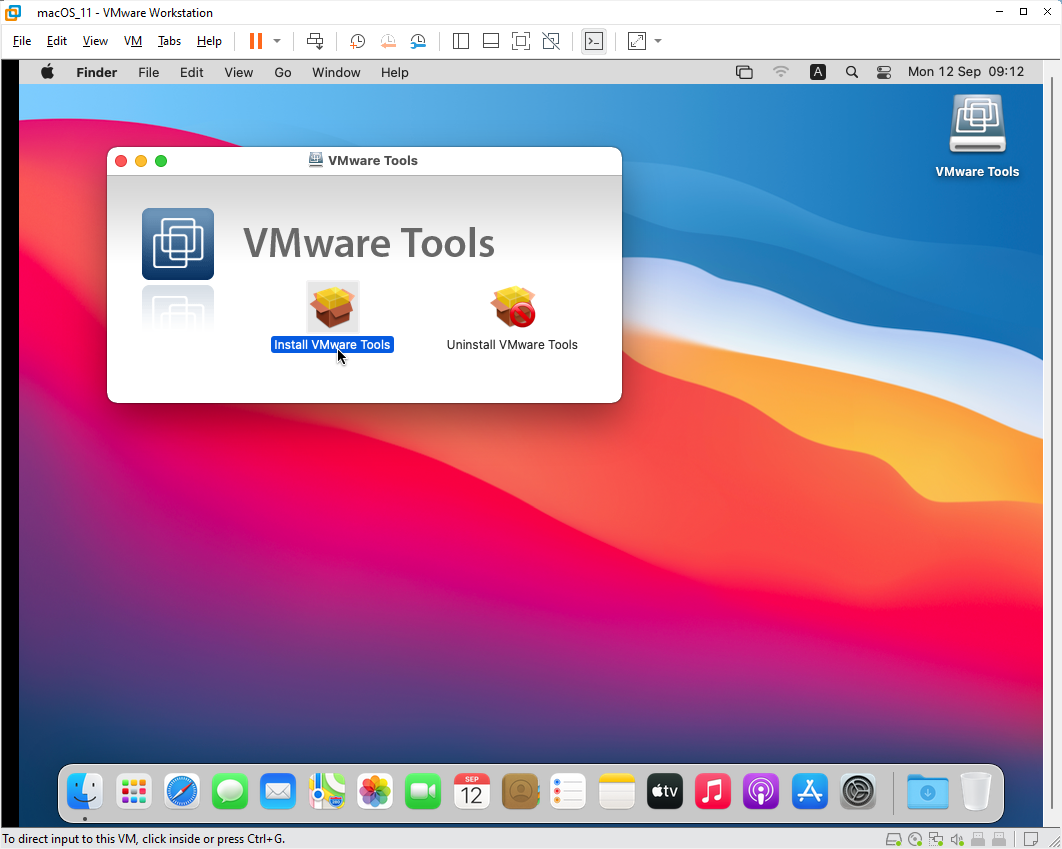Open Finder from the Dock

[85, 791]
